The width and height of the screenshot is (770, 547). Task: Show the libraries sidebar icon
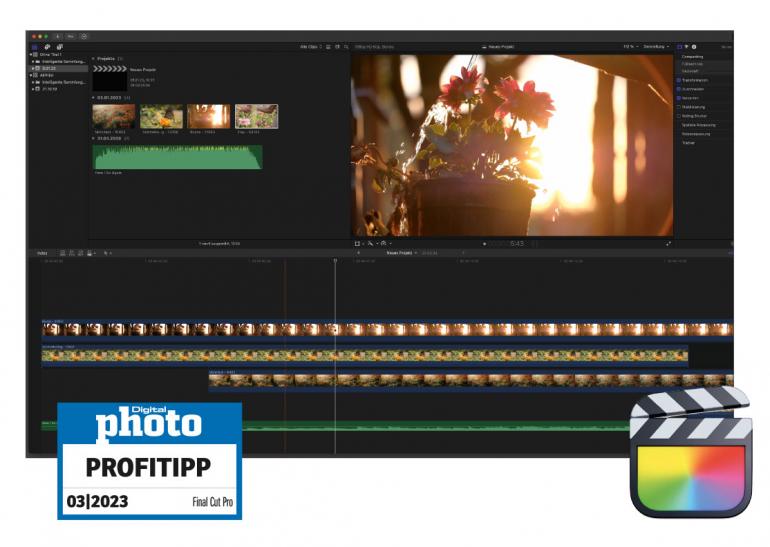click(x=35, y=47)
